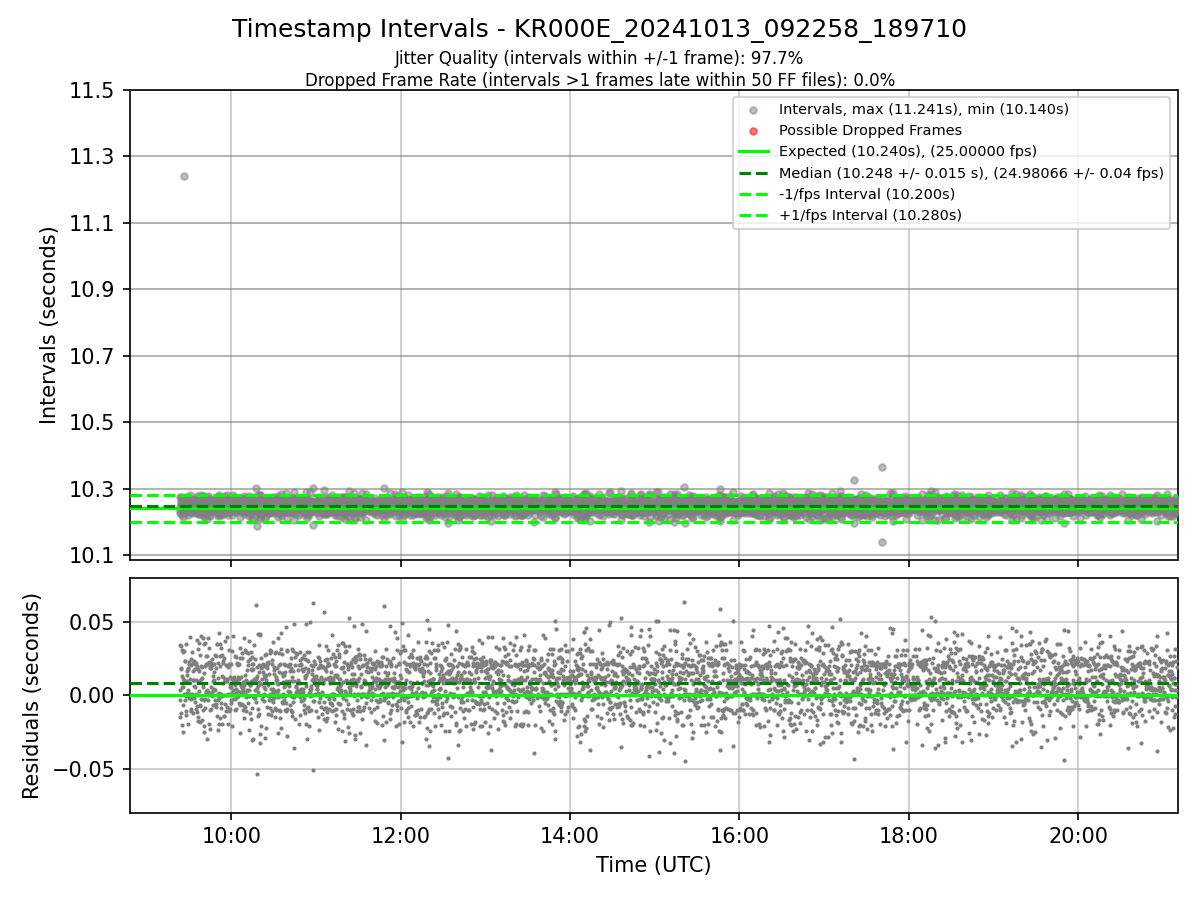Screen dimensions: 1200x900
Task: Click the 18:00 time axis tick label
Action: click(908, 837)
